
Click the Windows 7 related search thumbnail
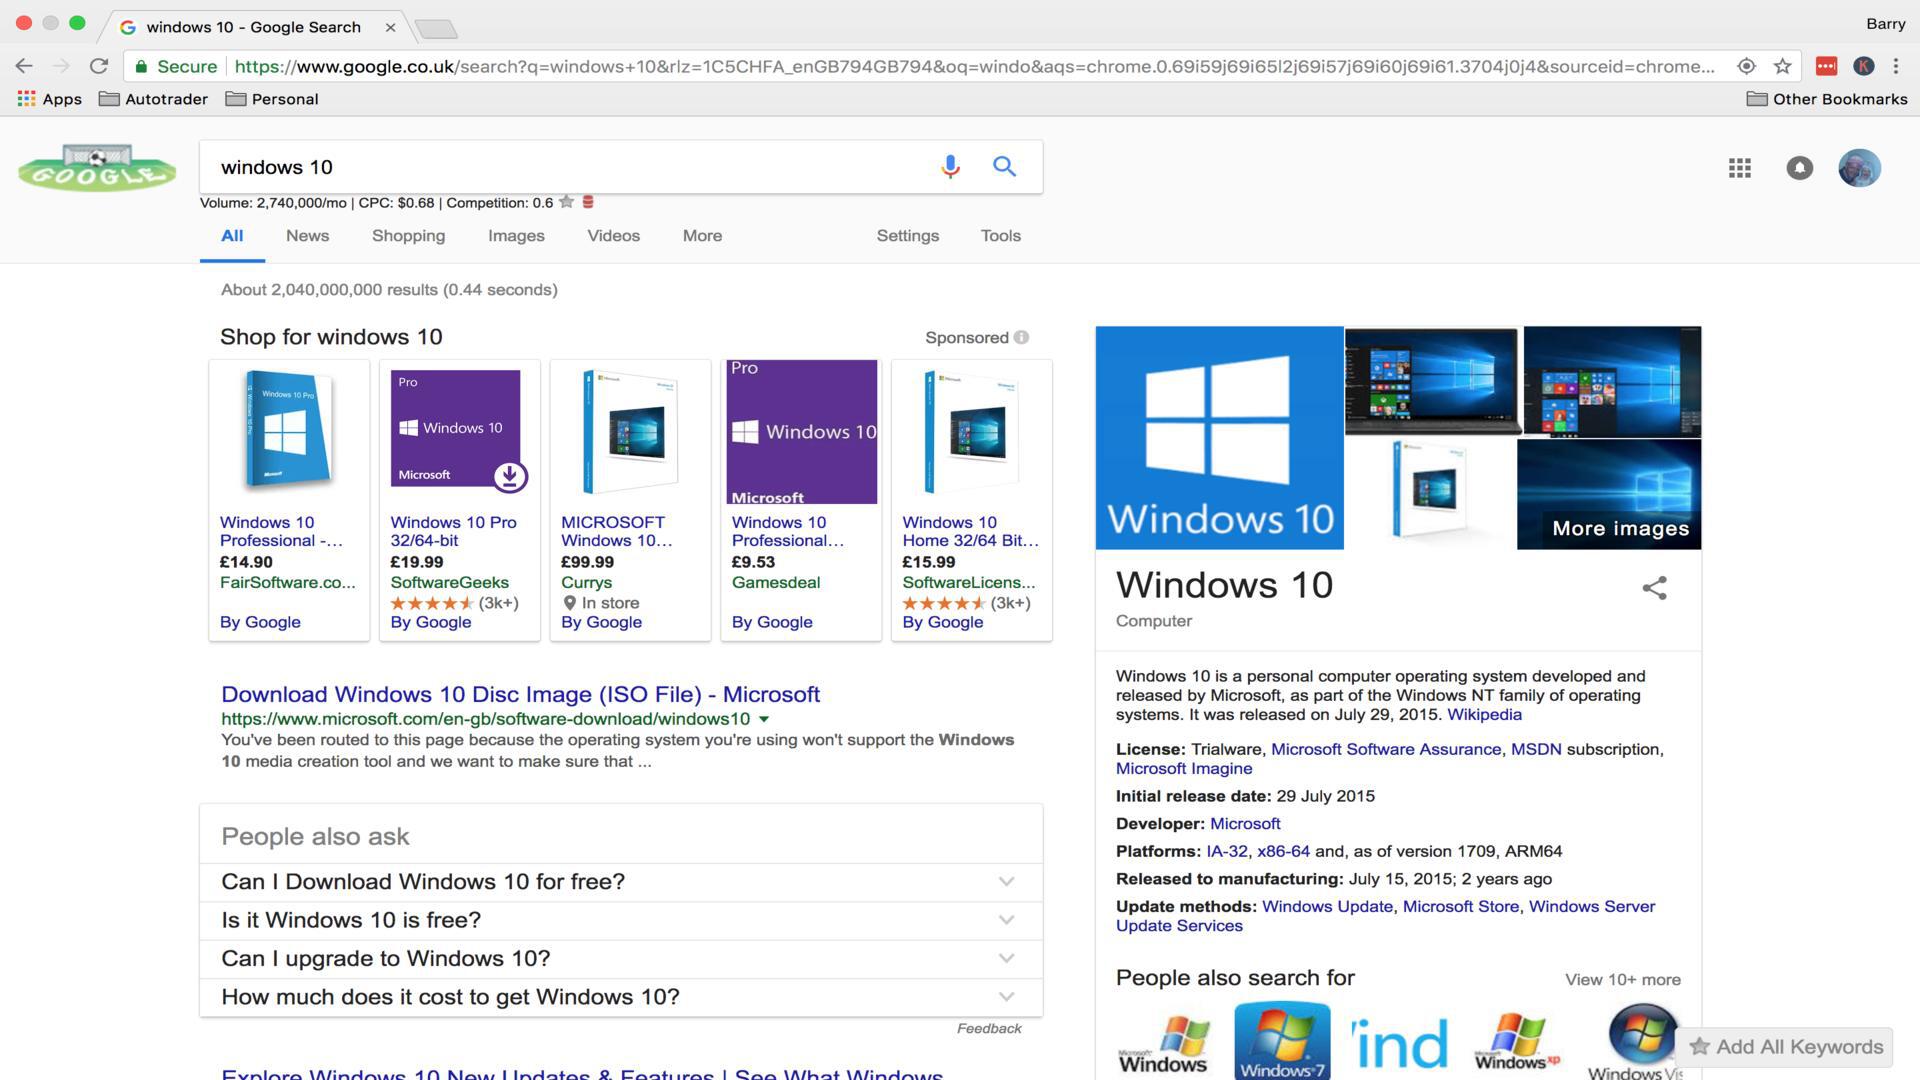(x=1282, y=1041)
